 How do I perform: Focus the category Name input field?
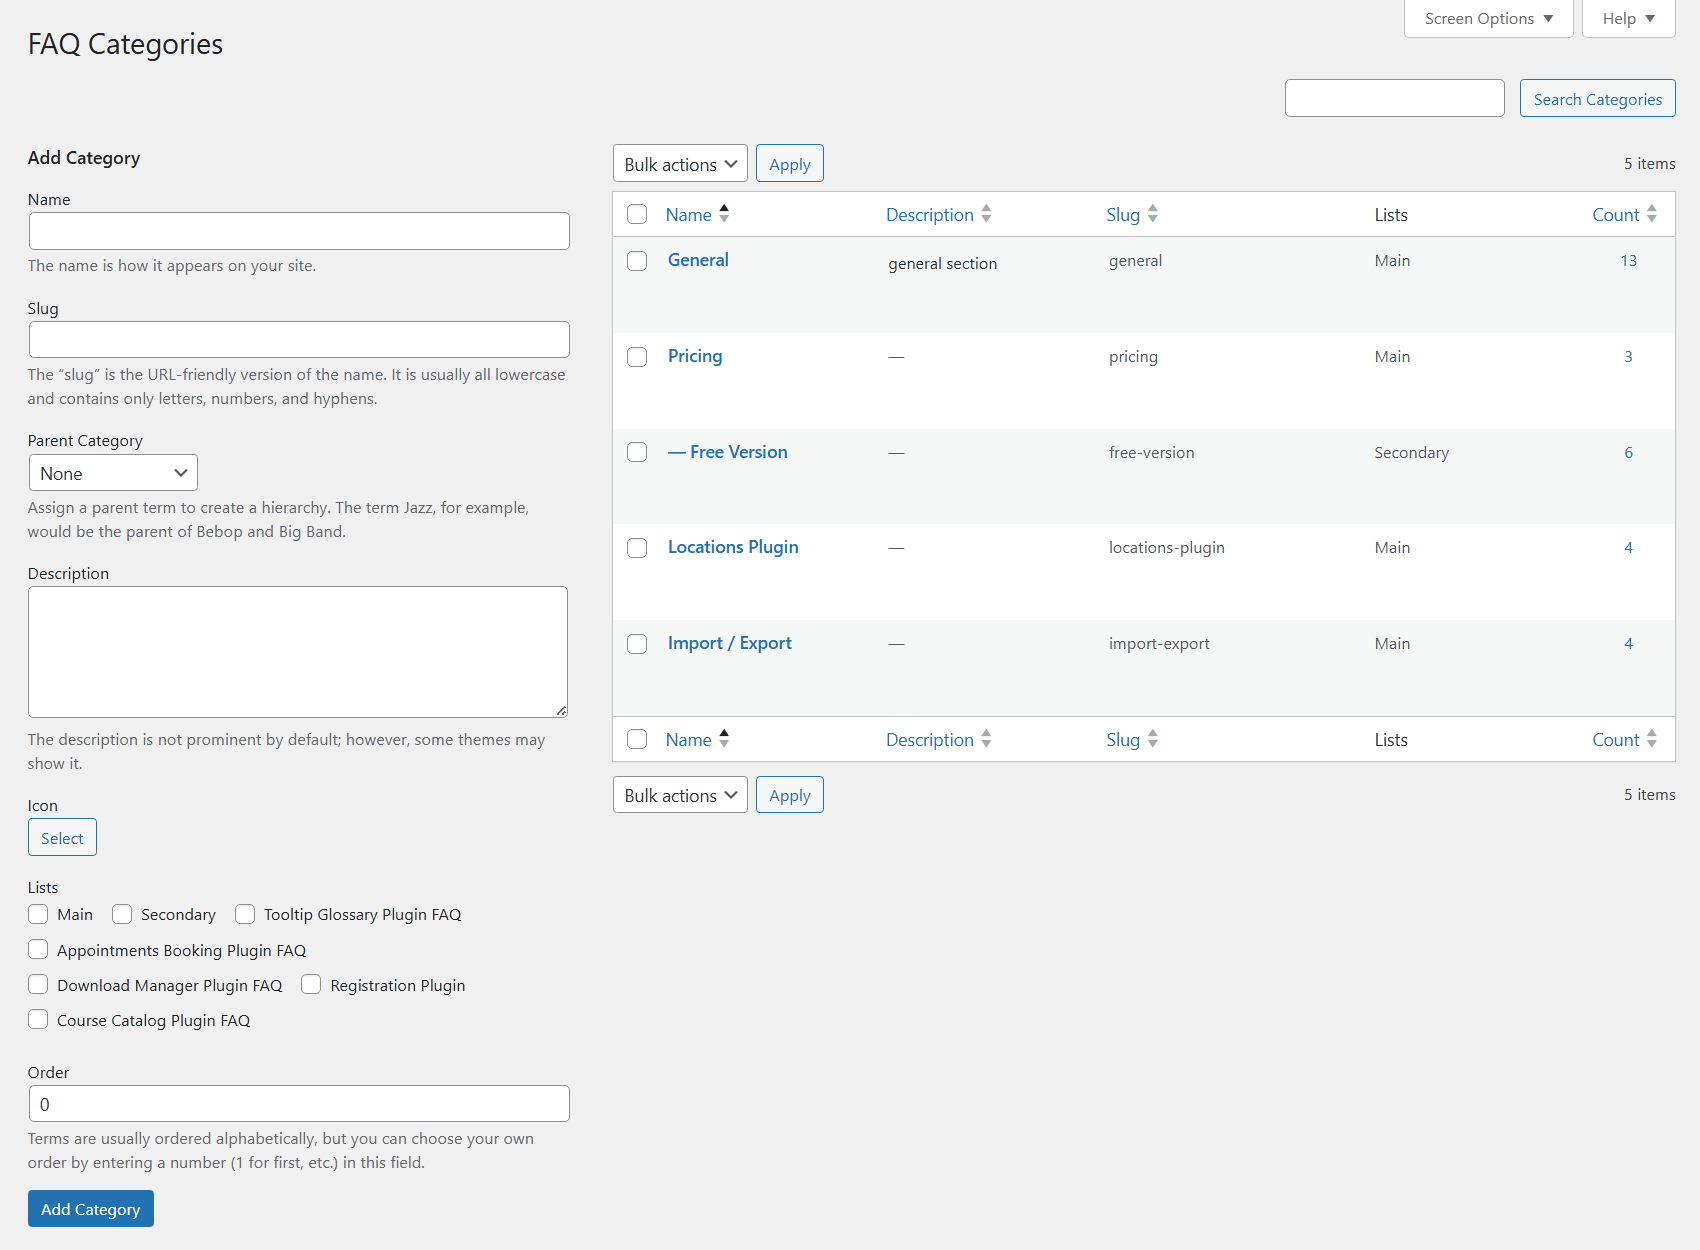(299, 231)
